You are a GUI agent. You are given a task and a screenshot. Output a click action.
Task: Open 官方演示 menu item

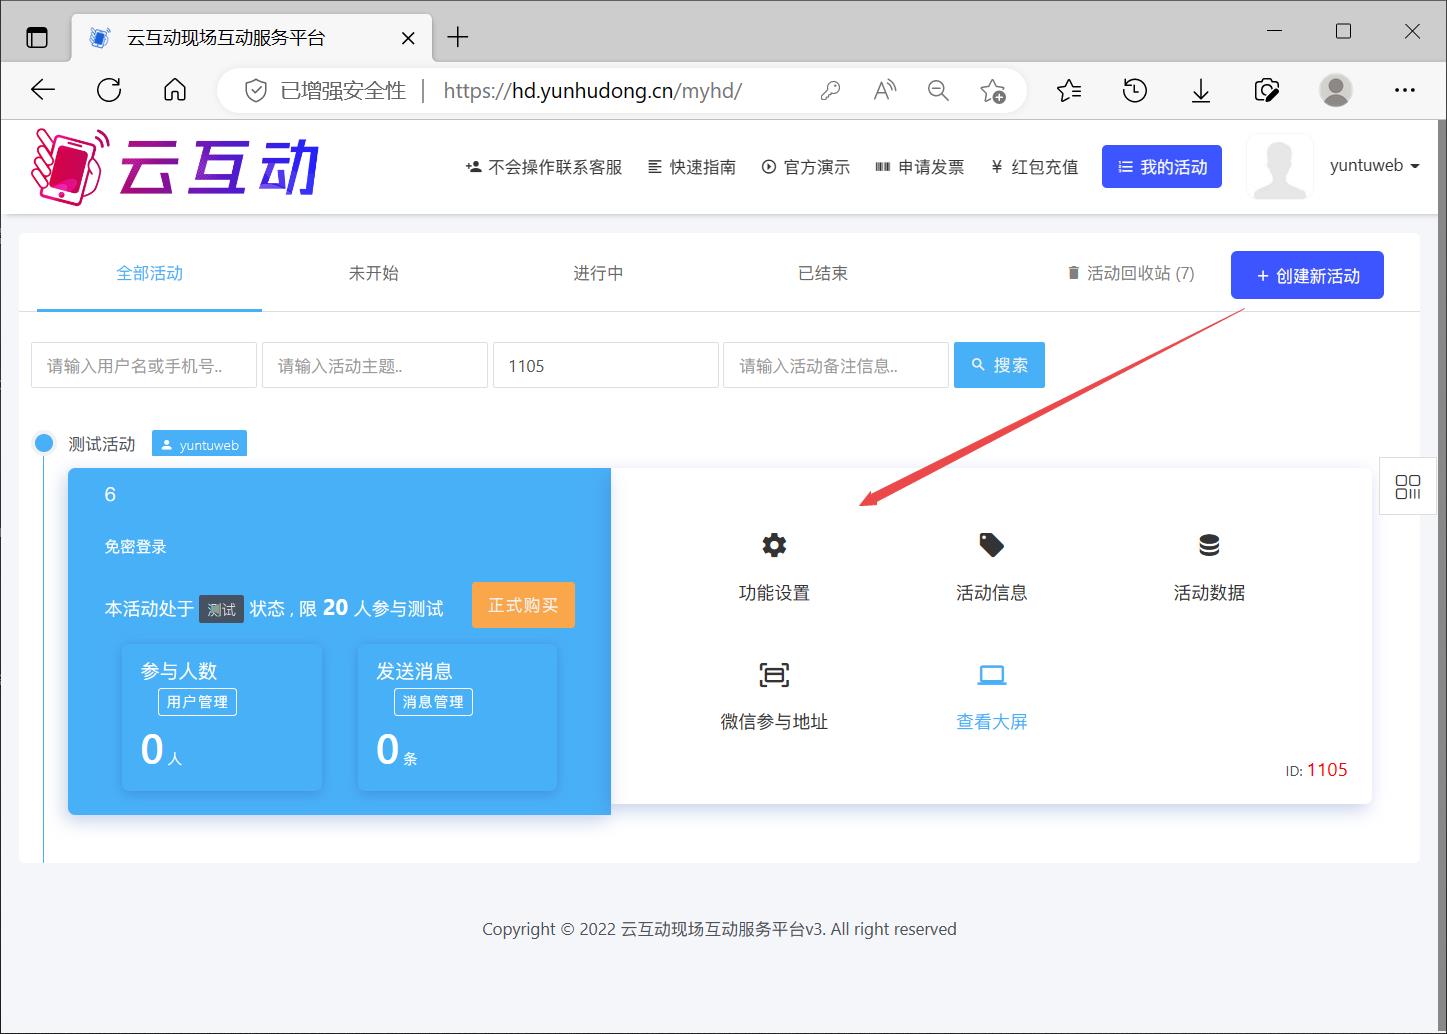pyautogui.click(x=806, y=167)
